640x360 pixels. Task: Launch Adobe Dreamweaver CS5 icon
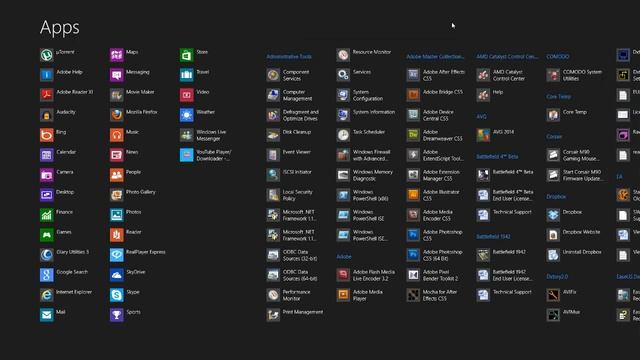413,135
